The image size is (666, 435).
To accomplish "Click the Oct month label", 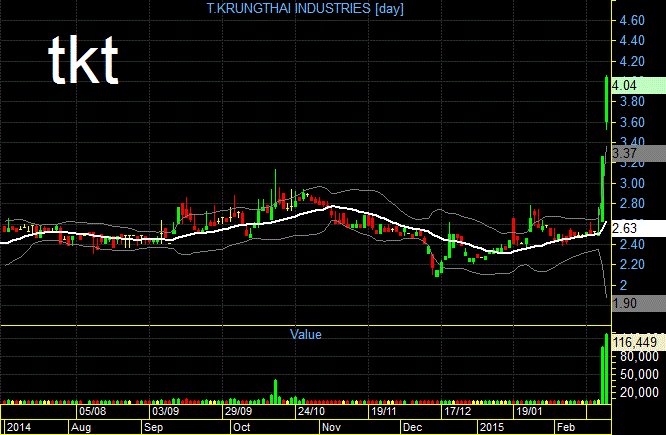I will [x=242, y=427].
